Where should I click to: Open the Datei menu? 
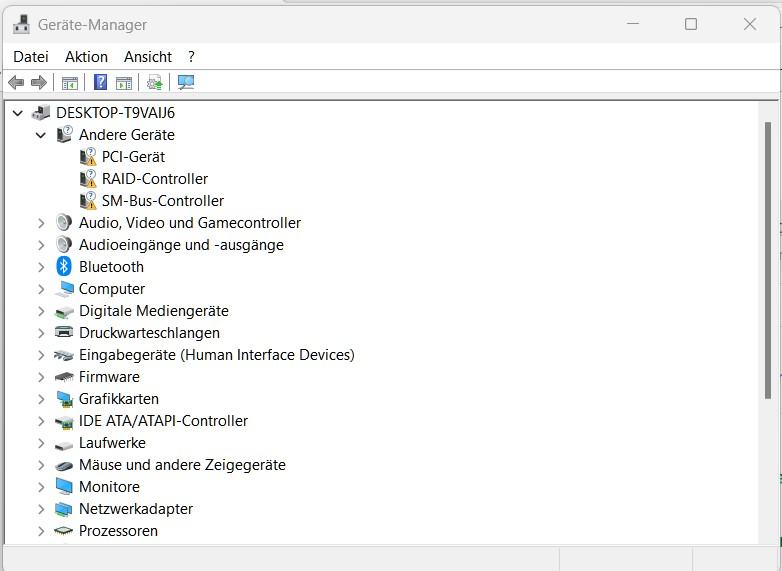pyautogui.click(x=31, y=57)
